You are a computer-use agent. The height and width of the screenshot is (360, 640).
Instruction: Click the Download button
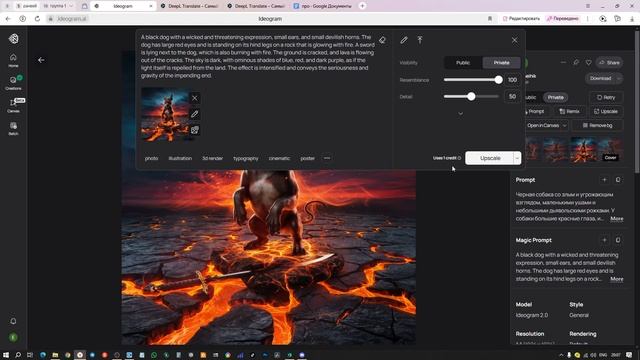pos(600,78)
